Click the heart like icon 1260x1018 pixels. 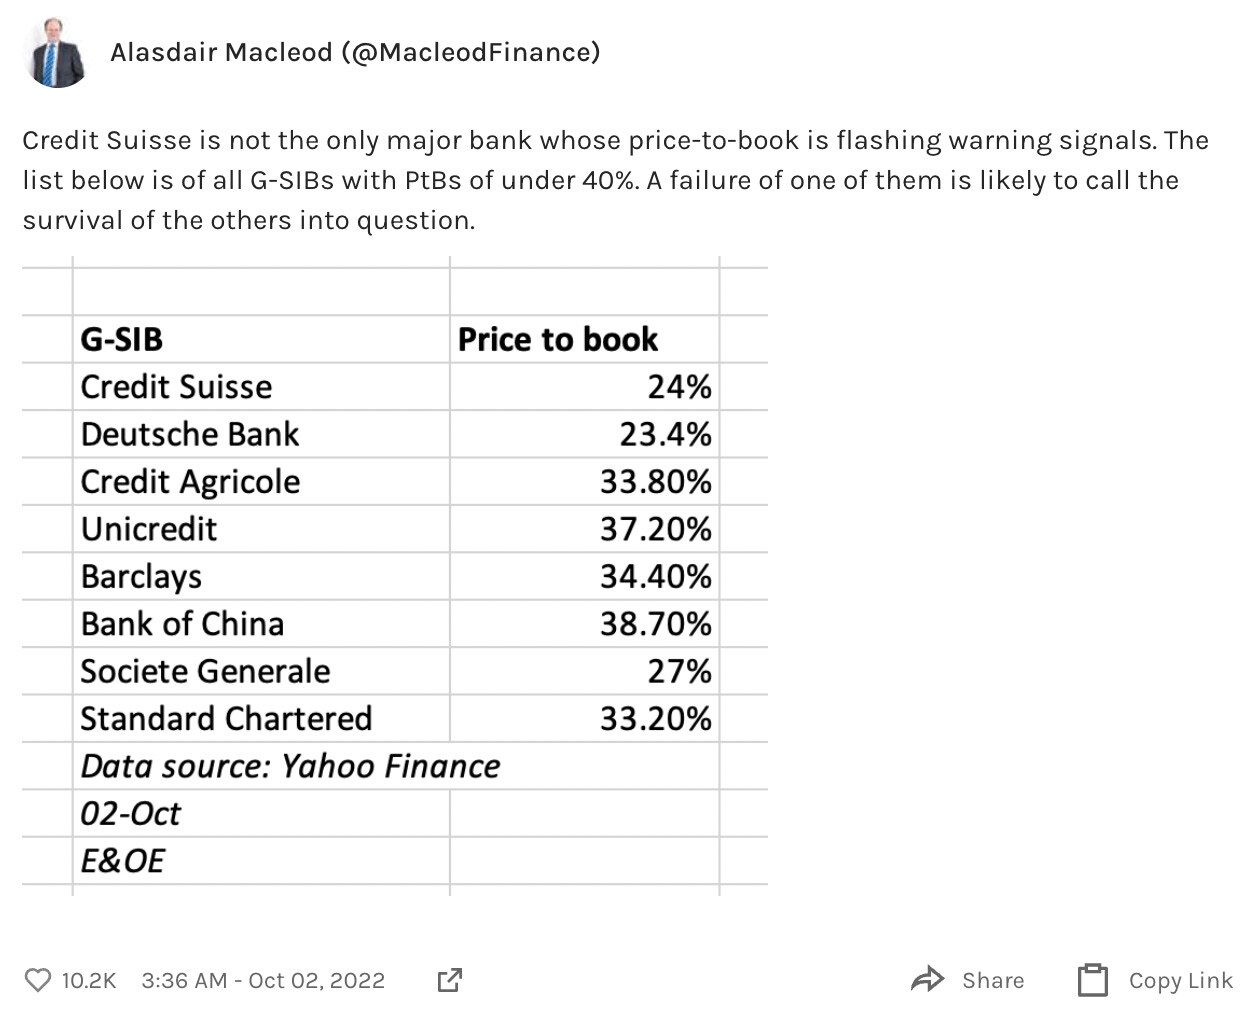(x=37, y=980)
